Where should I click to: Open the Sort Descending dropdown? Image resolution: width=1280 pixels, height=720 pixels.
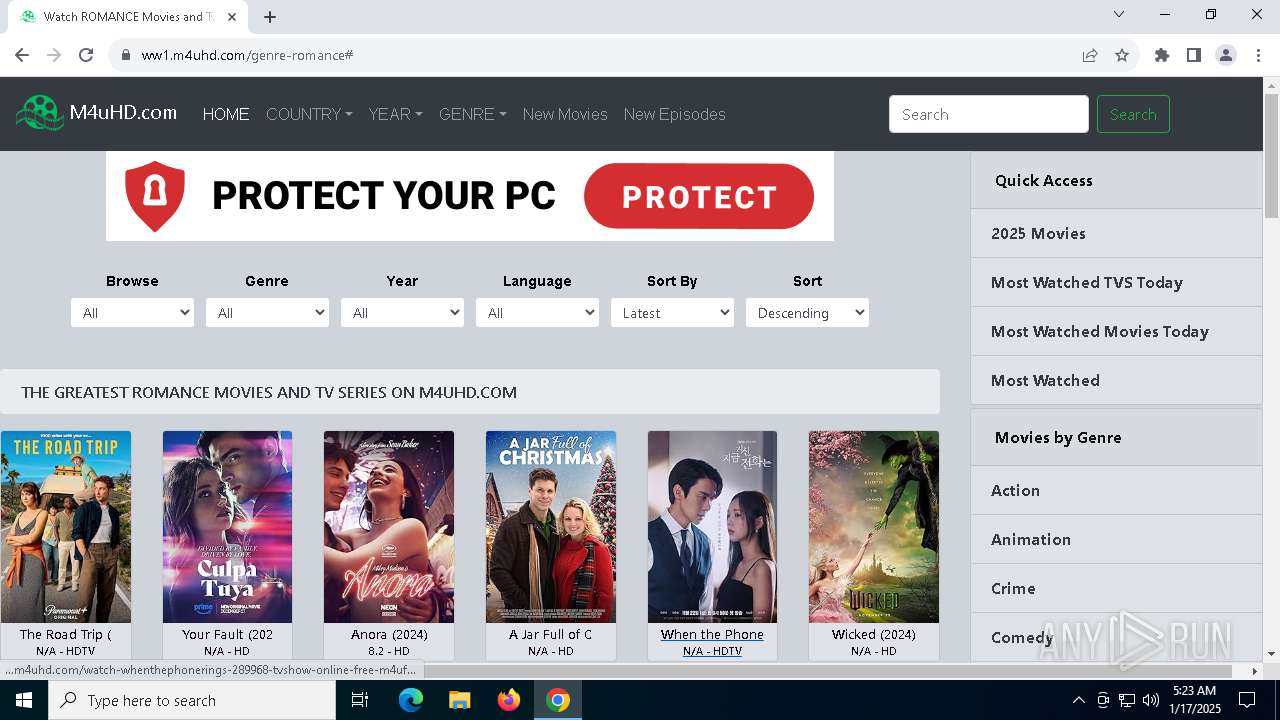coord(807,313)
